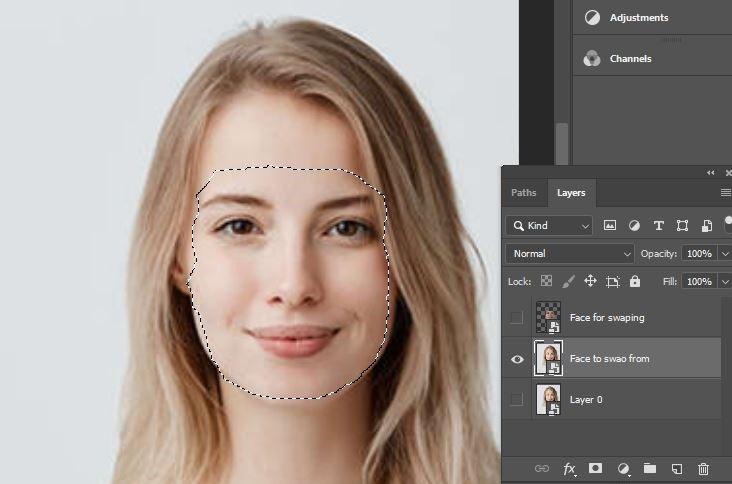Viewport: 732px width, 484px height.
Task: Click the link layers icon
Action: [542, 468]
